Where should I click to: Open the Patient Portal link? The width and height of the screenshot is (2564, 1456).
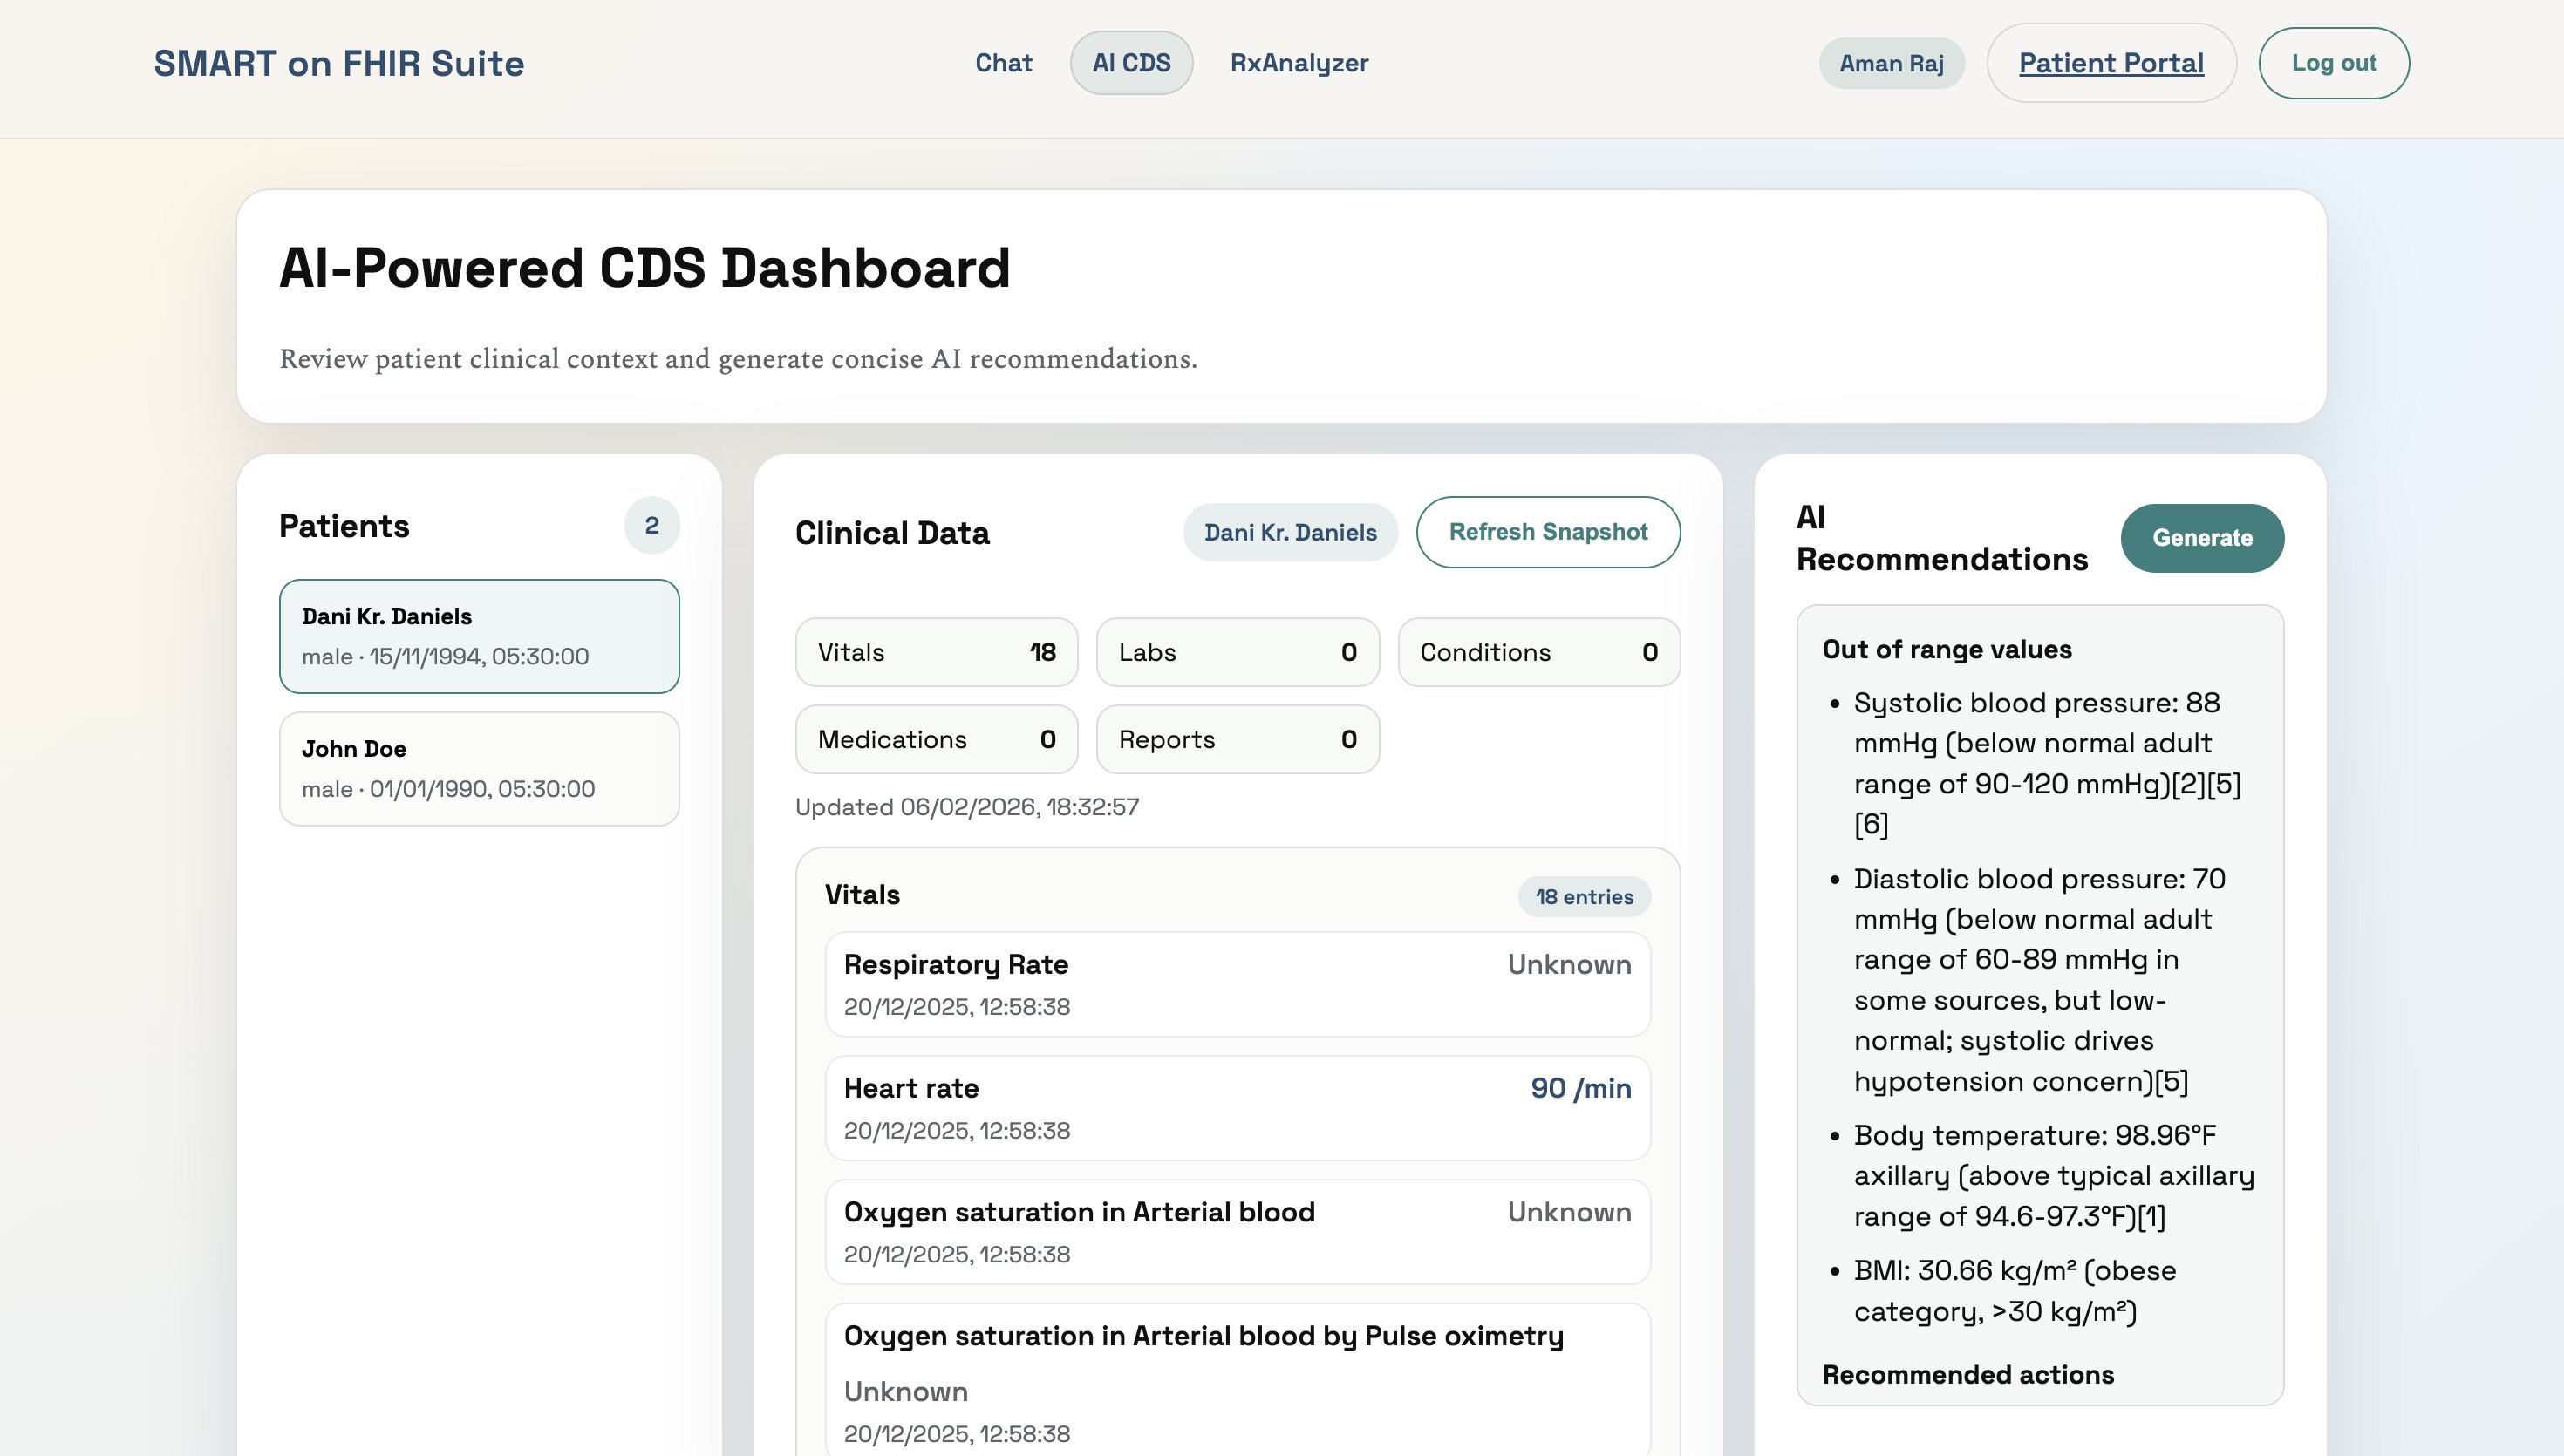coord(2110,62)
